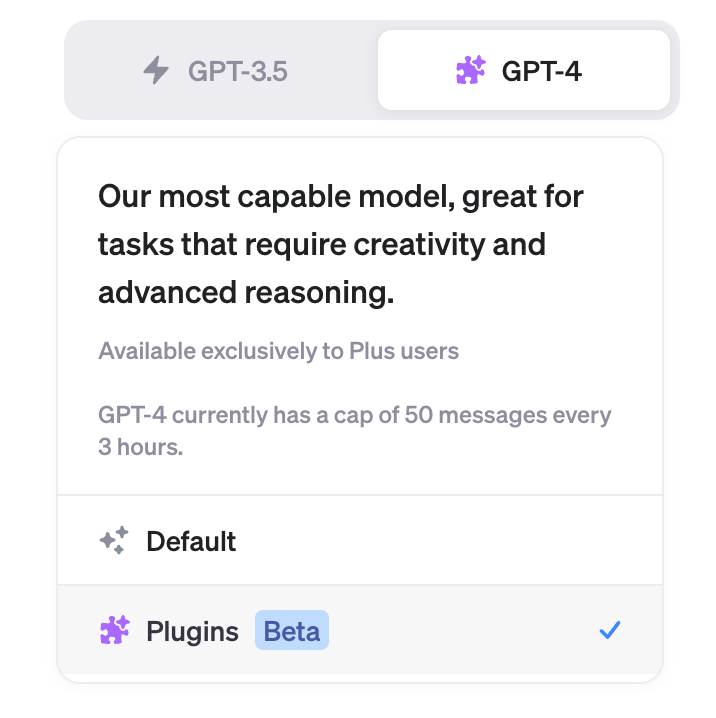This screenshot has height=718, width=716.
Task: Click the purple puzzle icon next to Plugins
Action: click(115, 631)
